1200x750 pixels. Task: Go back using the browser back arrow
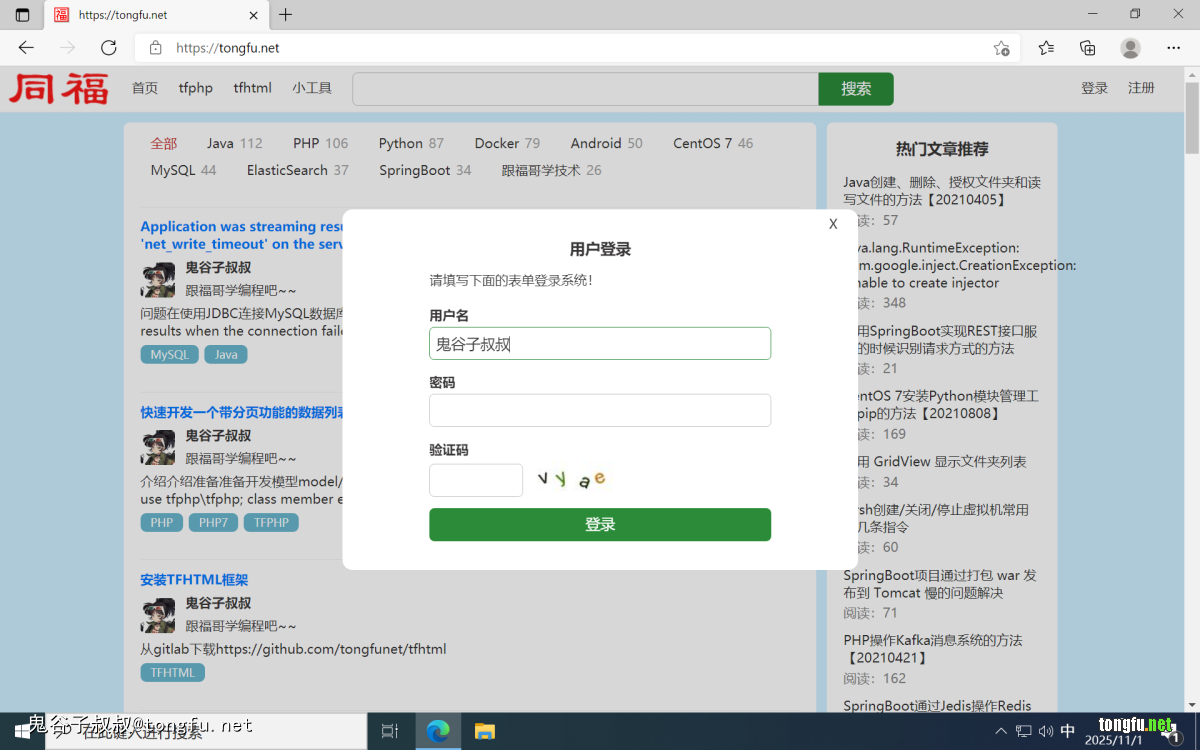(26, 48)
